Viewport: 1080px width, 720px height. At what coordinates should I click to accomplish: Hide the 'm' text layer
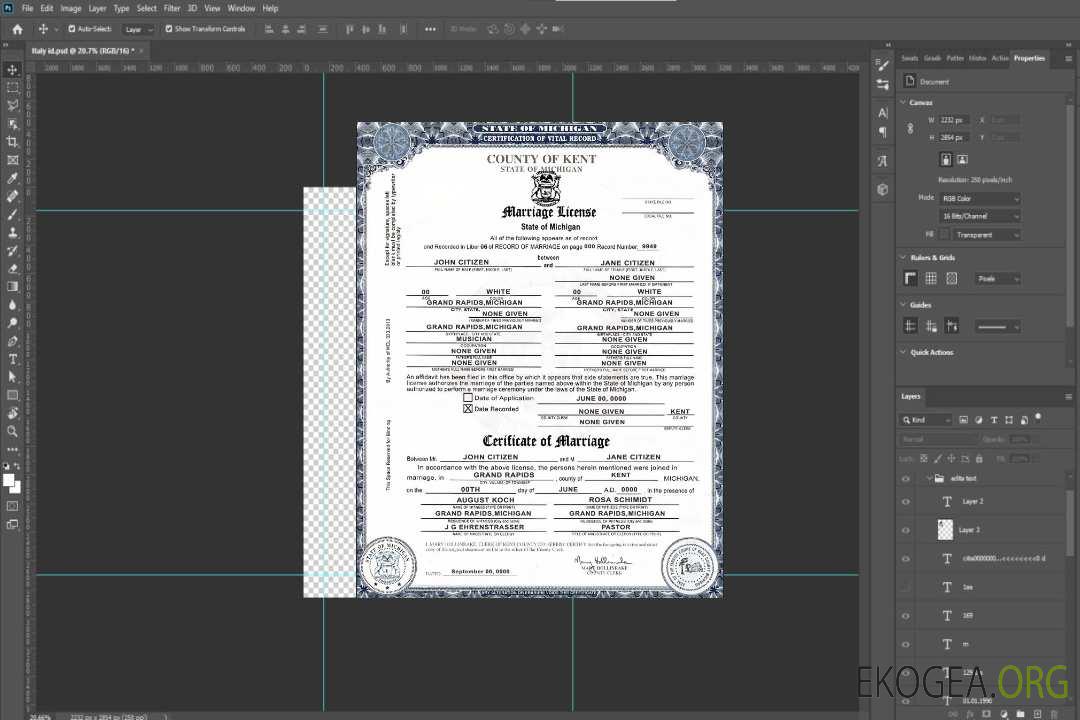pyautogui.click(x=906, y=644)
